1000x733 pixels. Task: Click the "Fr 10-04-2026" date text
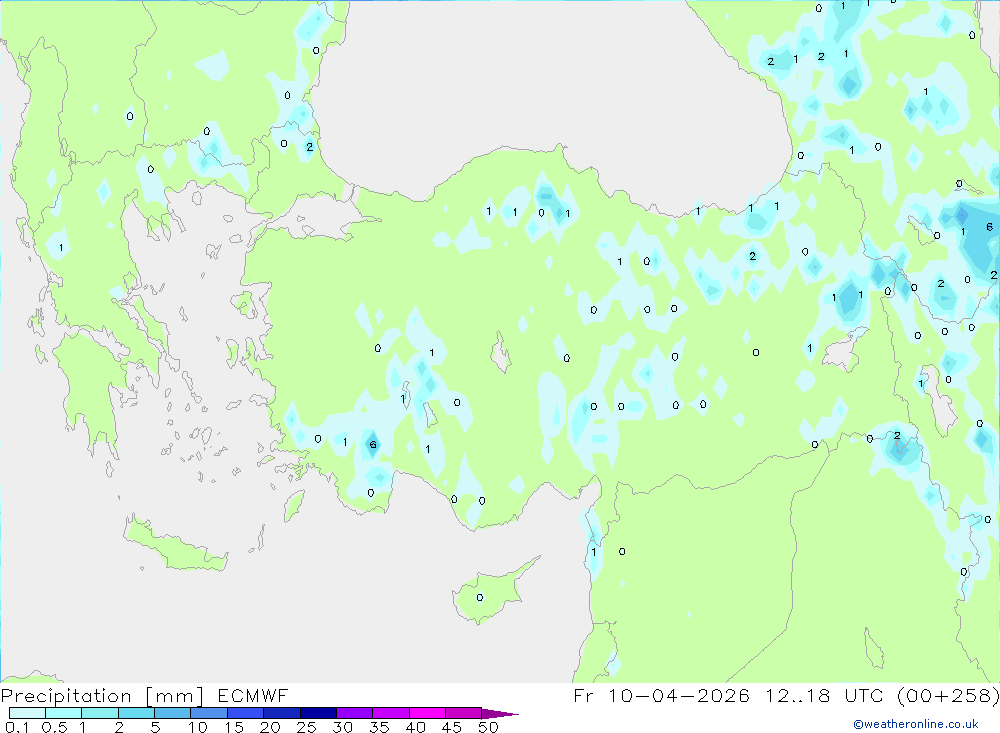pos(661,696)
